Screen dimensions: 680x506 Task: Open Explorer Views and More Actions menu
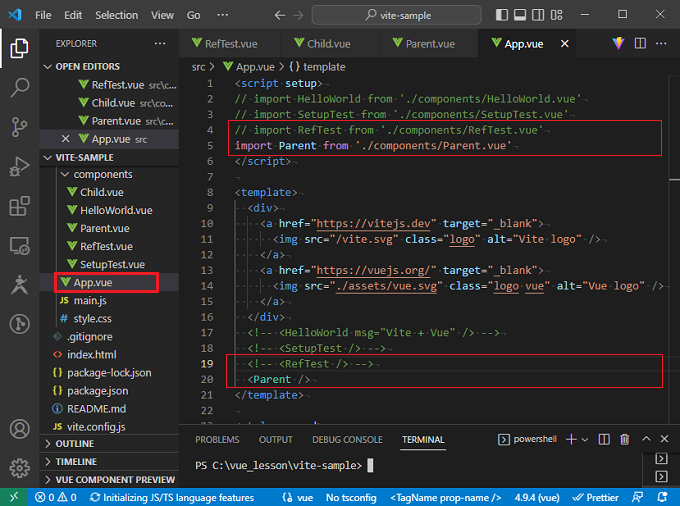(x=160, y=43)
